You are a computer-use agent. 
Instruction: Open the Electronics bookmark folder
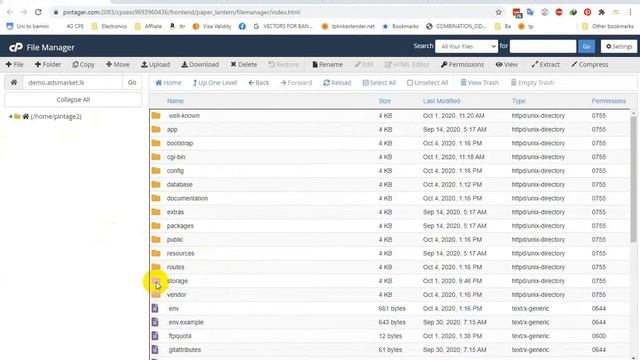[109, 26]
